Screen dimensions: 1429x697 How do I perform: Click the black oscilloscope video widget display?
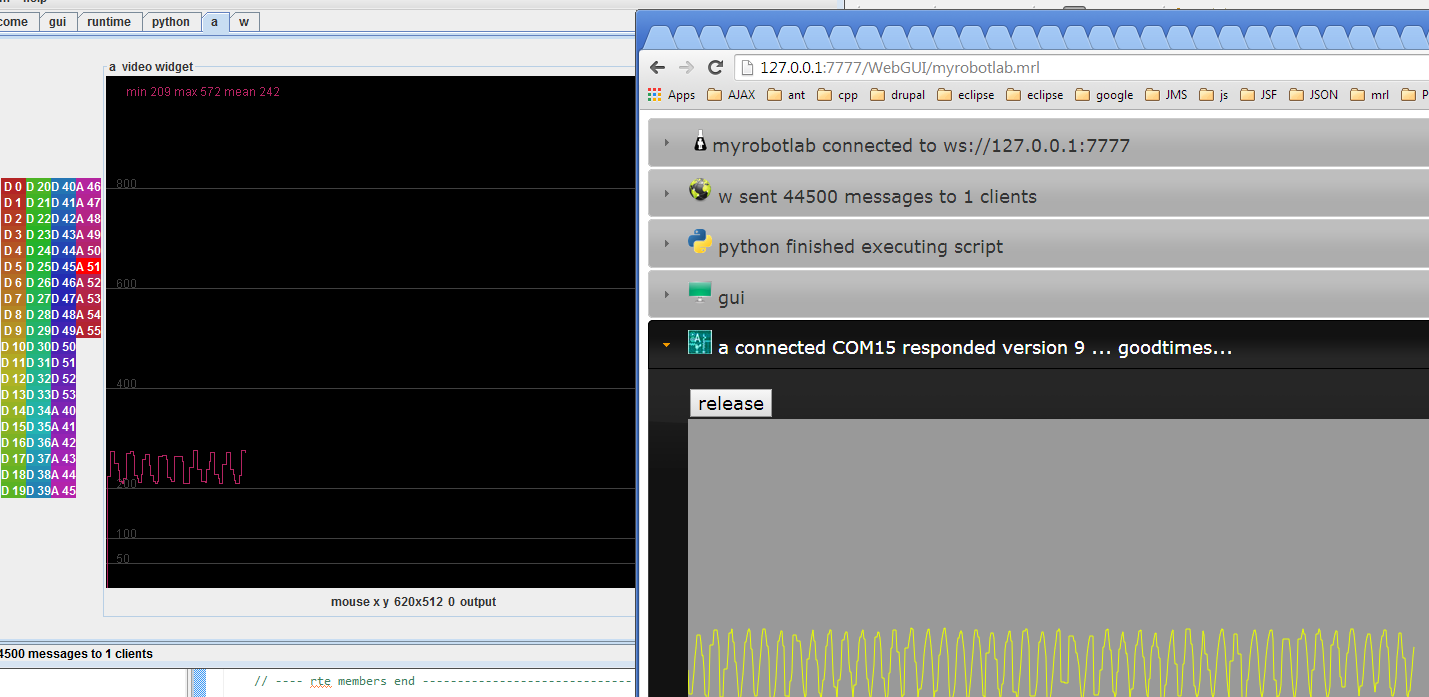pos(370,332)
